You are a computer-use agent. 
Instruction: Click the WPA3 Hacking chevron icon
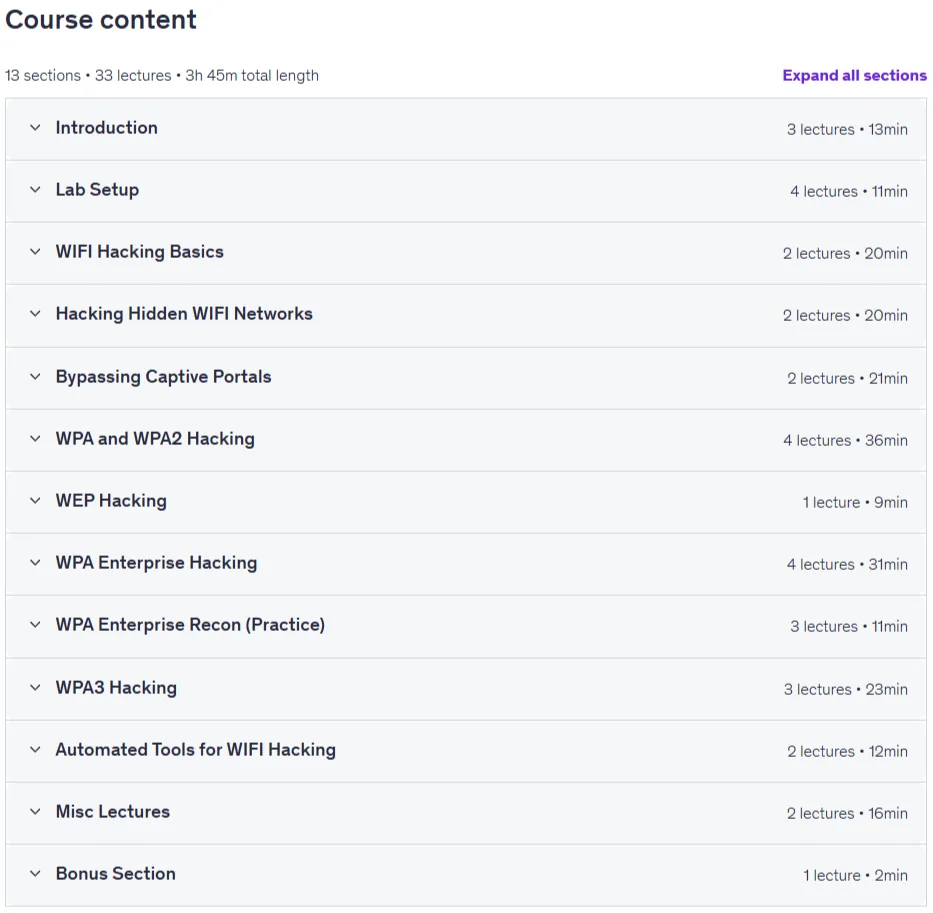coord(36,687)
